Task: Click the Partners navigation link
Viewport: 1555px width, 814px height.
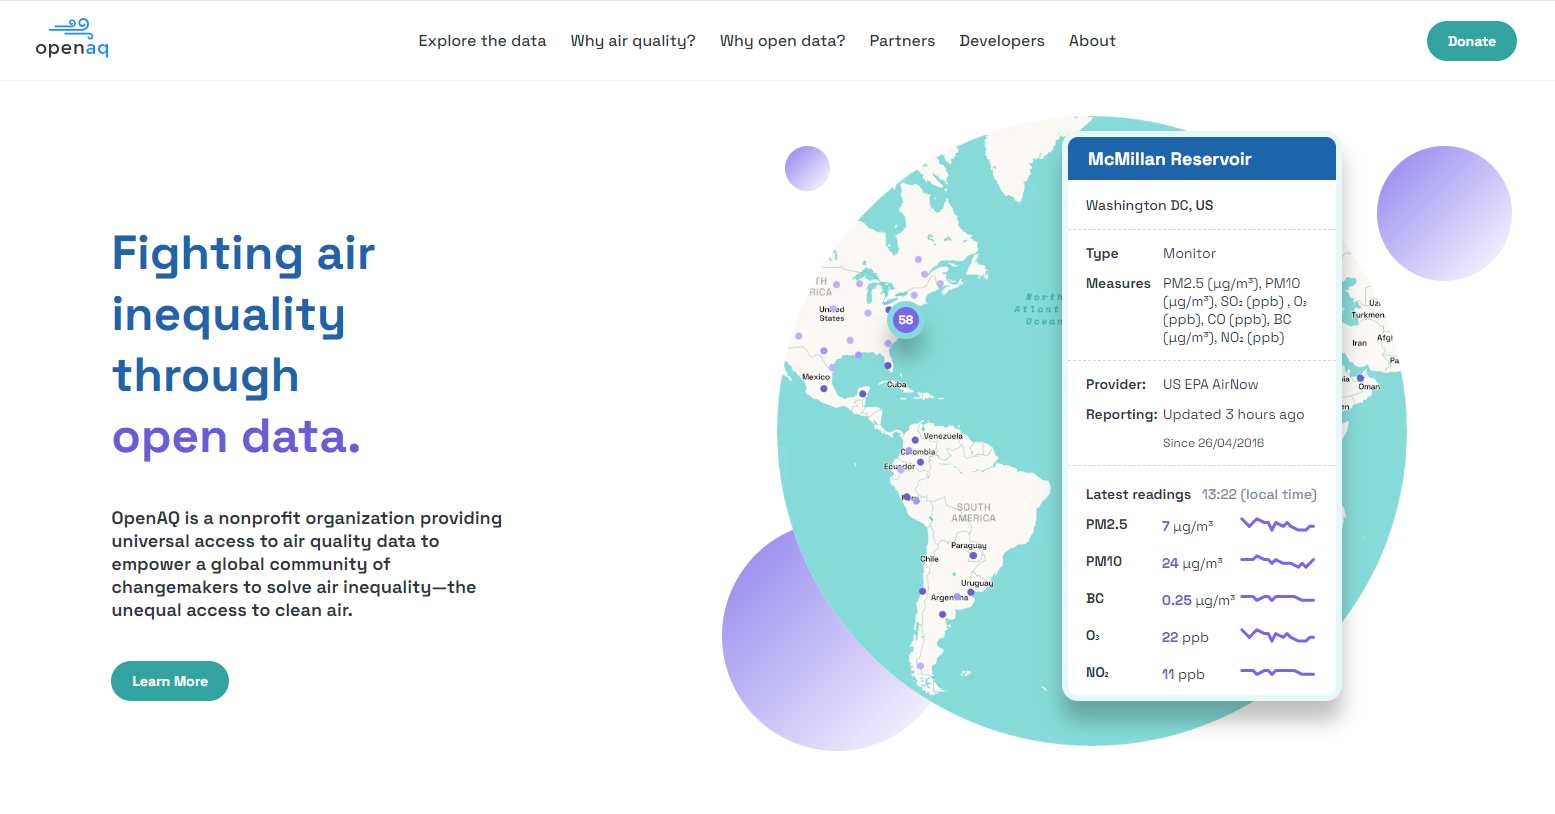Action: coord(902,41)
